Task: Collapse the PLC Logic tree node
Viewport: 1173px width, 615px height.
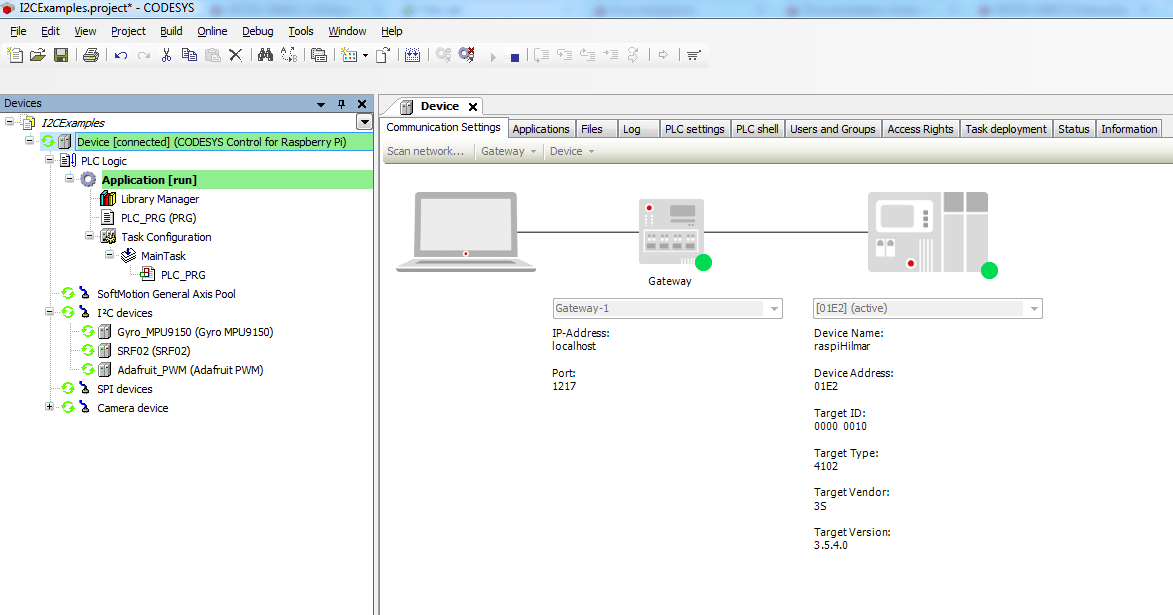Action: 49,160
